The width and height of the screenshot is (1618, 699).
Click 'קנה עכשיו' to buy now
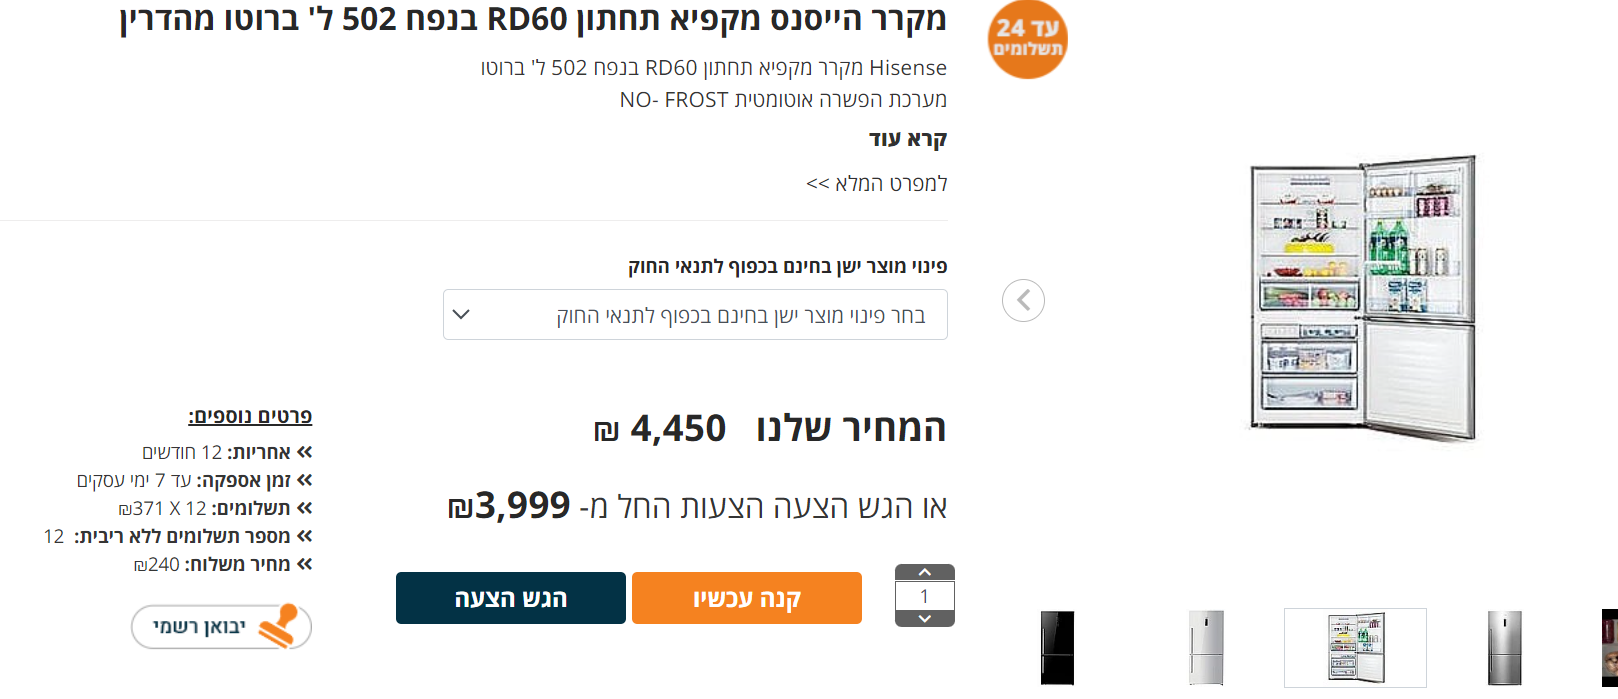click(x=745, y=598)
